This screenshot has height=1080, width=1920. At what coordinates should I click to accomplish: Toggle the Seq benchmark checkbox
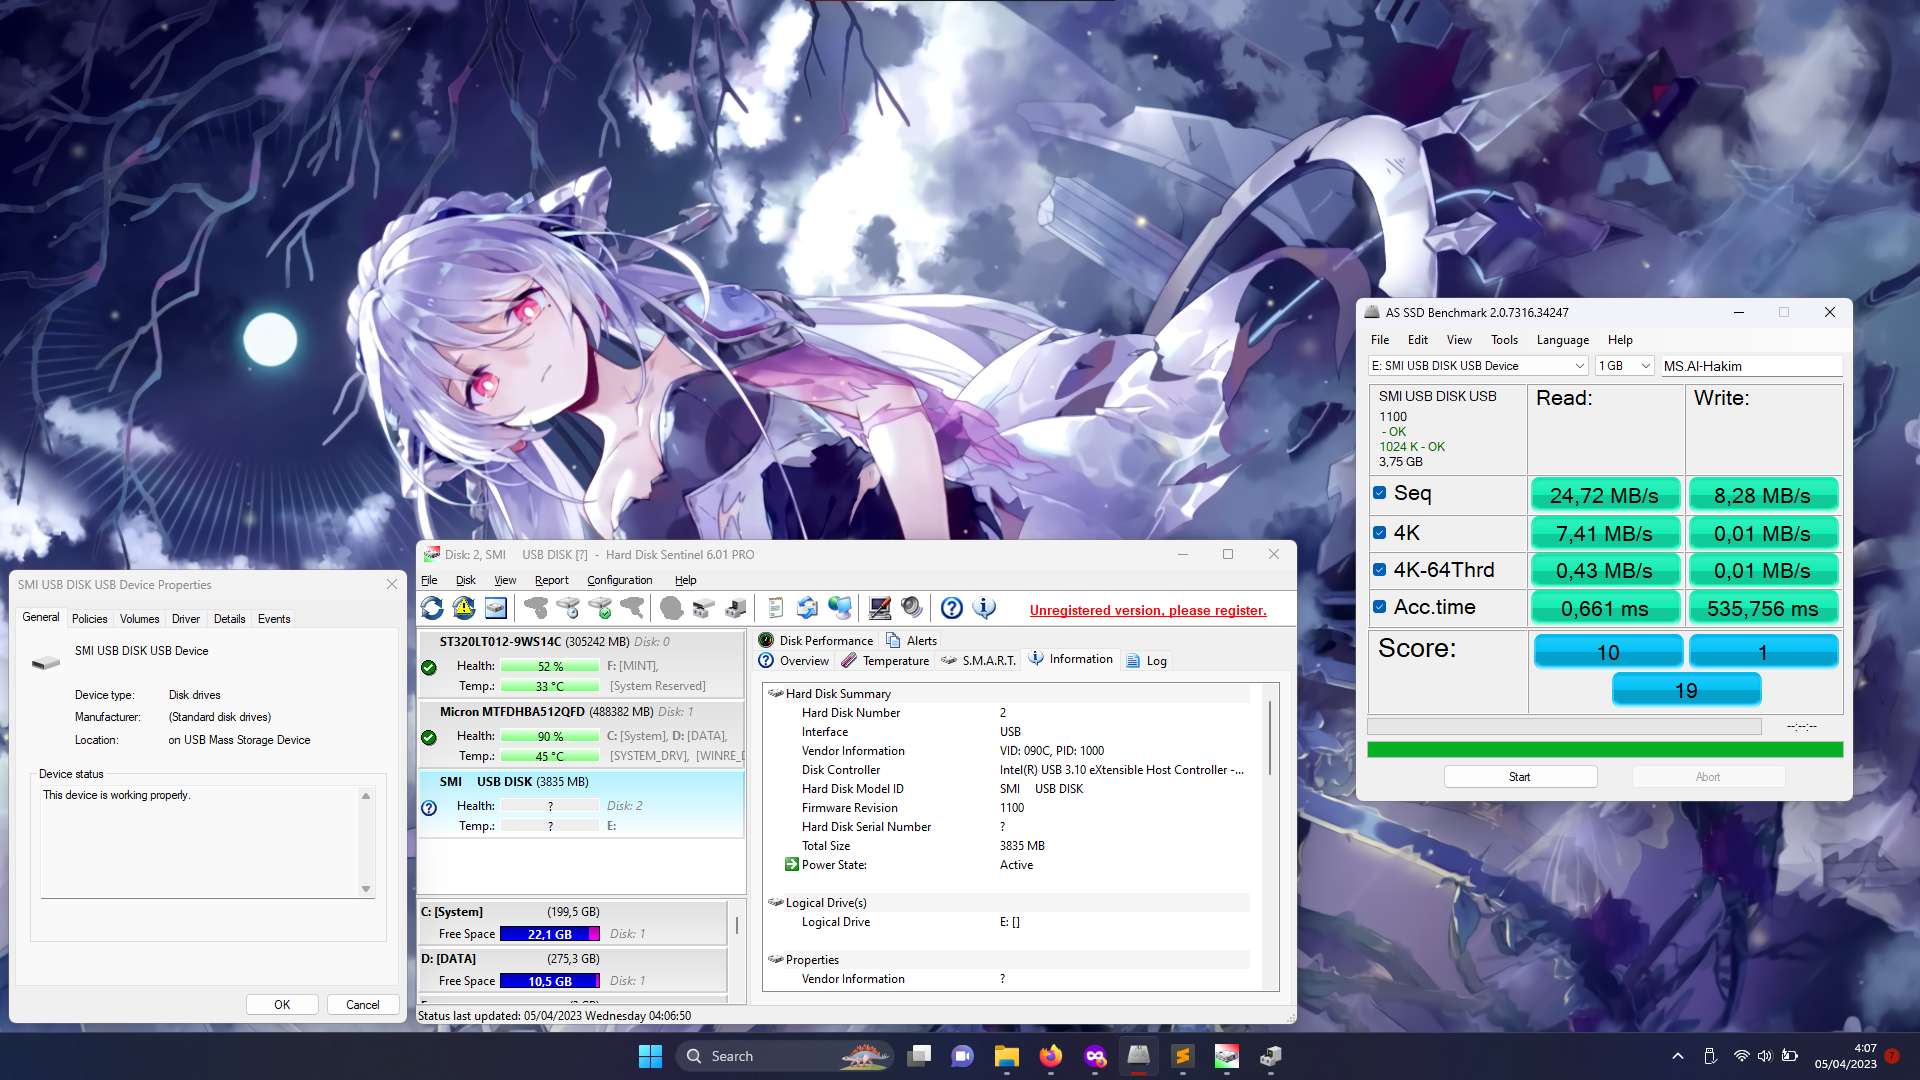[1379, 493]
